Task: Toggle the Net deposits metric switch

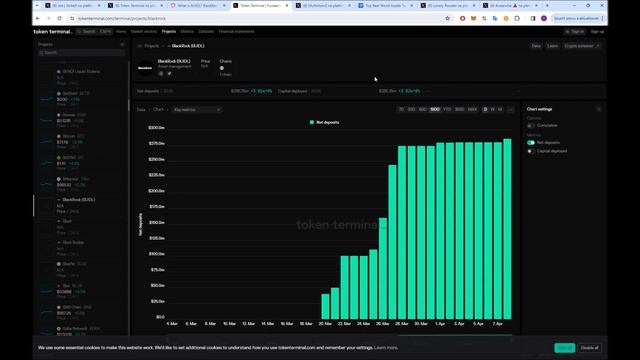Action: click(531, 142)
